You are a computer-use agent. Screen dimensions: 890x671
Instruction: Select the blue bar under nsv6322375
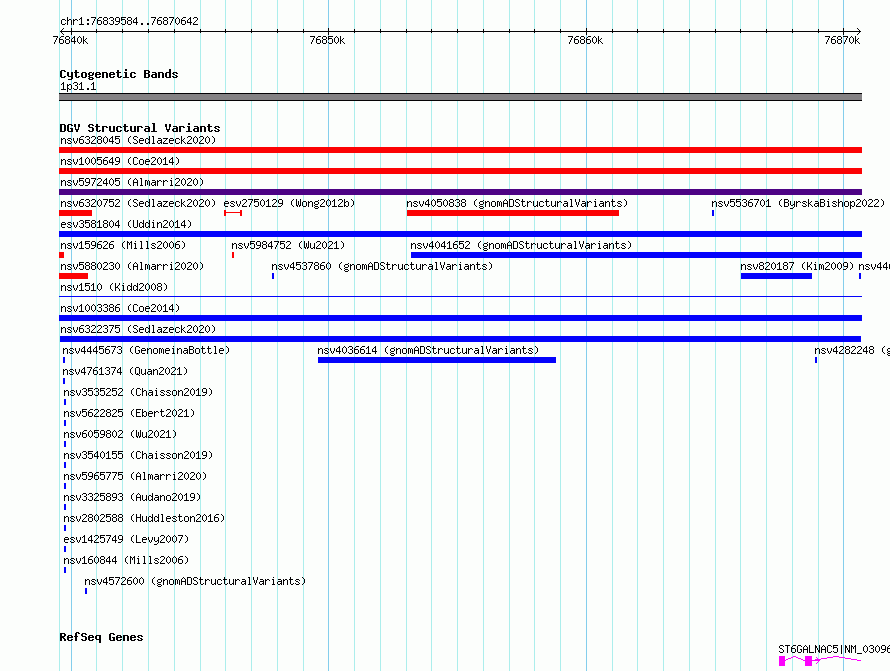[x=460, y=339]
